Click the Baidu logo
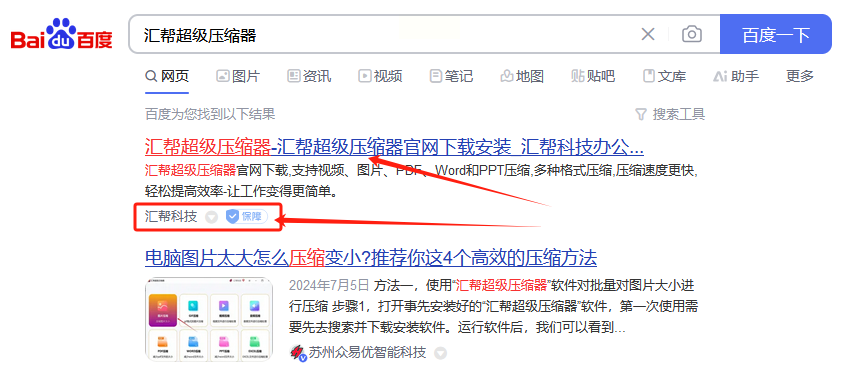Screen dimensions: 858x381 point(61,35)
